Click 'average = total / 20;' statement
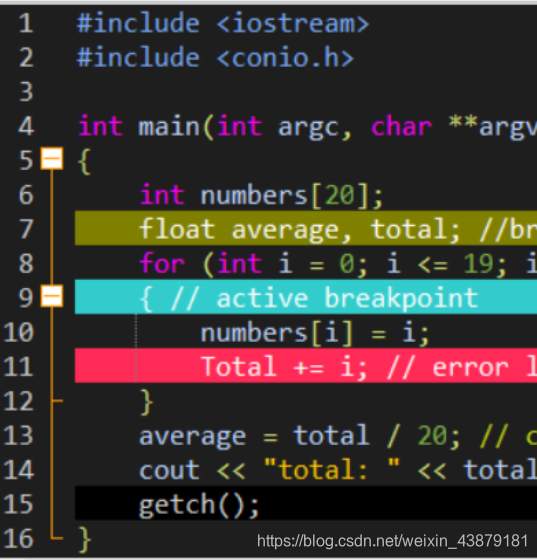The image size is (537, 560). tap(300, 436)
